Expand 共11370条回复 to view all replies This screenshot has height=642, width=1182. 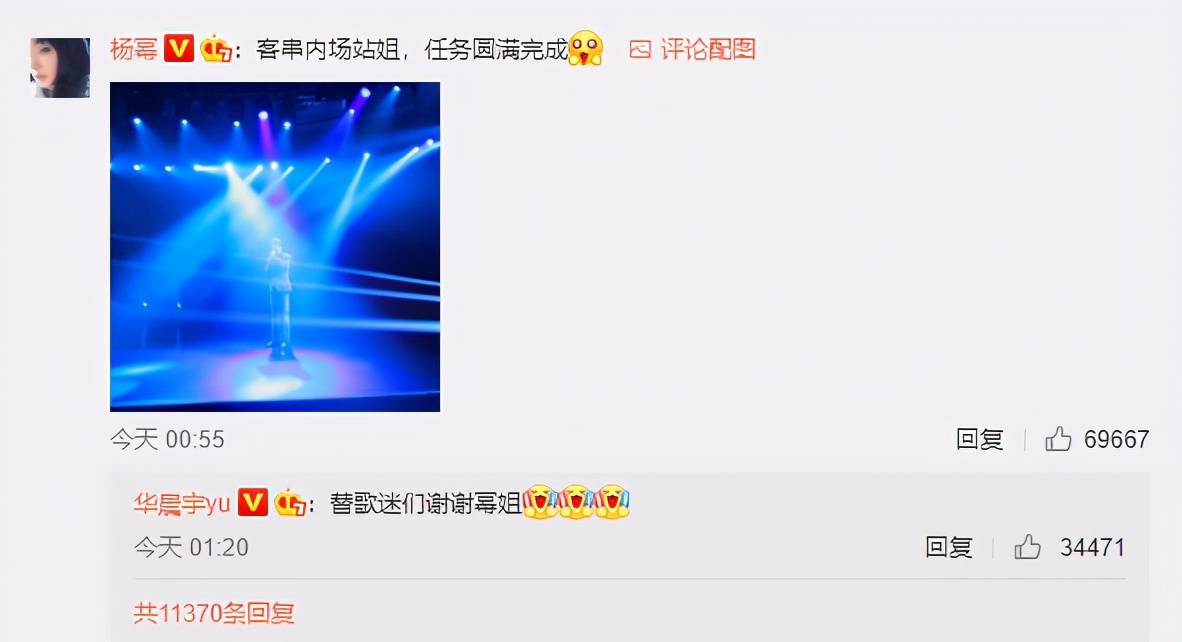[x=214, y=613]
